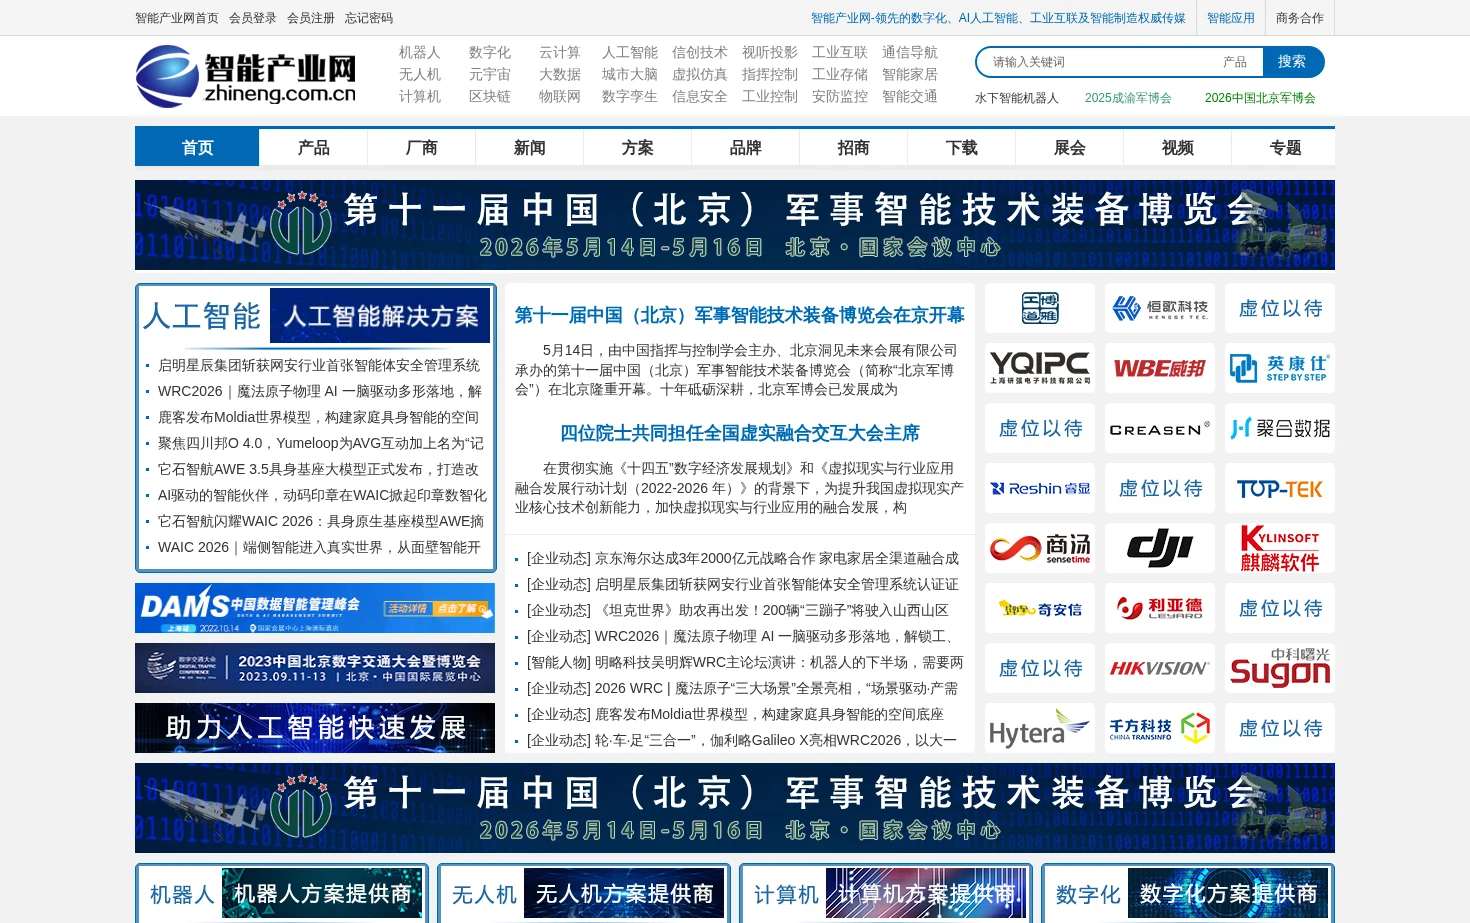1470x923 pixels.
Task: Open the Hytera brand logo
Action: pos(1040,728)
